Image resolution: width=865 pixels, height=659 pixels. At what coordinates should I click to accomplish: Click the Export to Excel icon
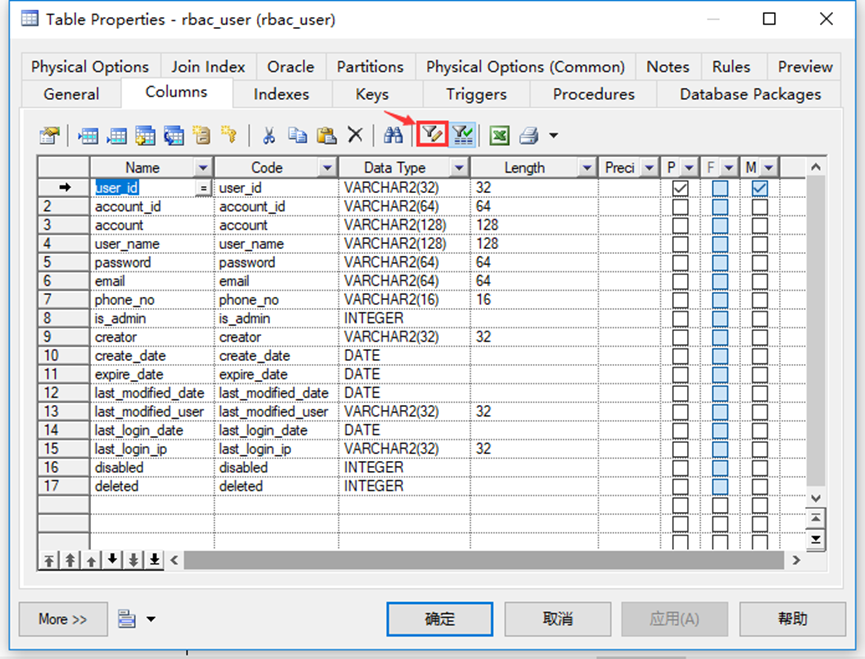(x=499, y=135)
